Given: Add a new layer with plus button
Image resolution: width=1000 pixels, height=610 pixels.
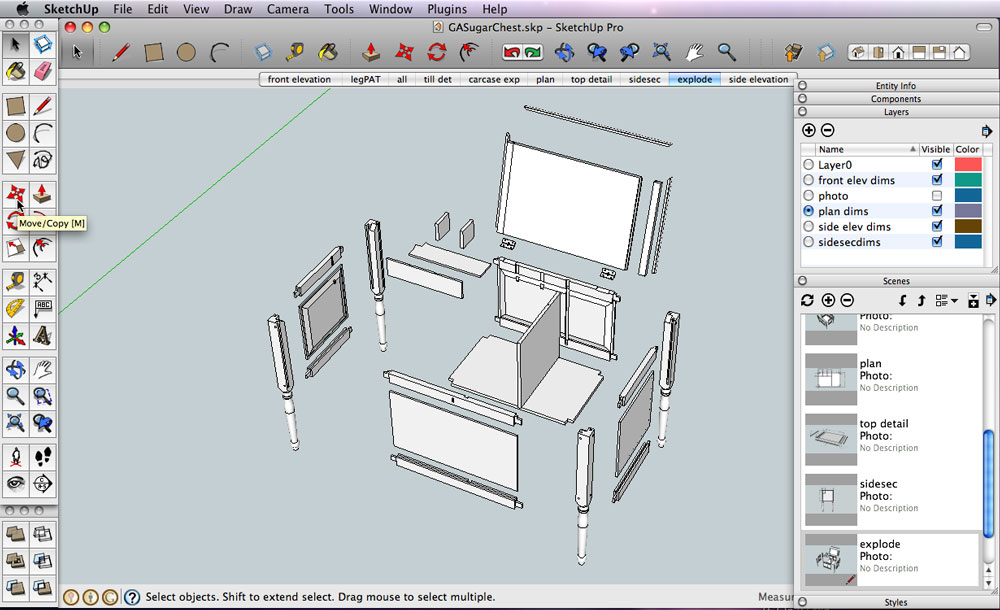Looking at the screenshot, I should tap(810, 131).
